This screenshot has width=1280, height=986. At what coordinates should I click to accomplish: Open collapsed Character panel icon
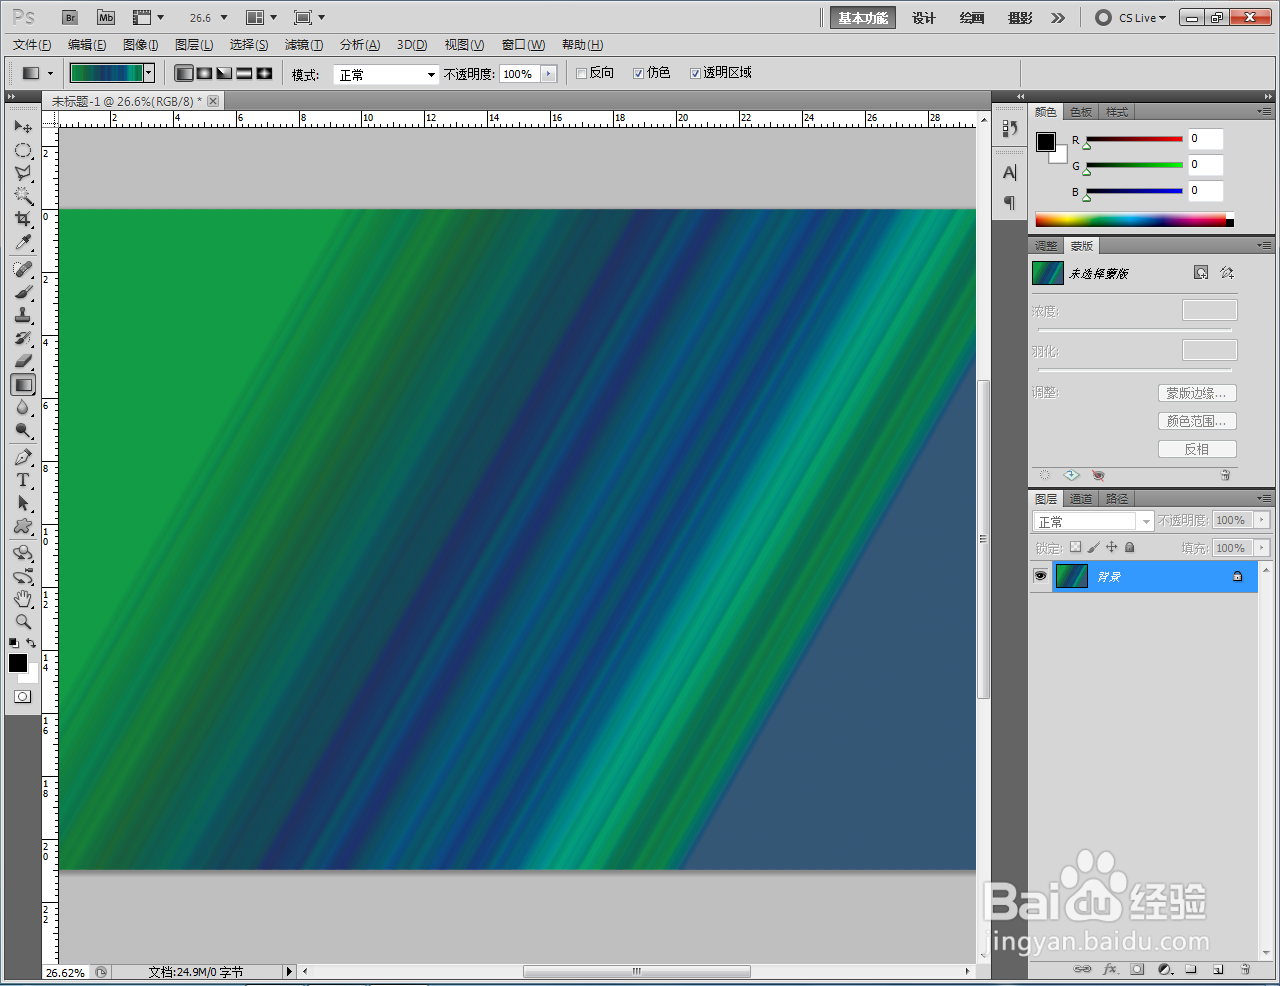pos(1009,173)
